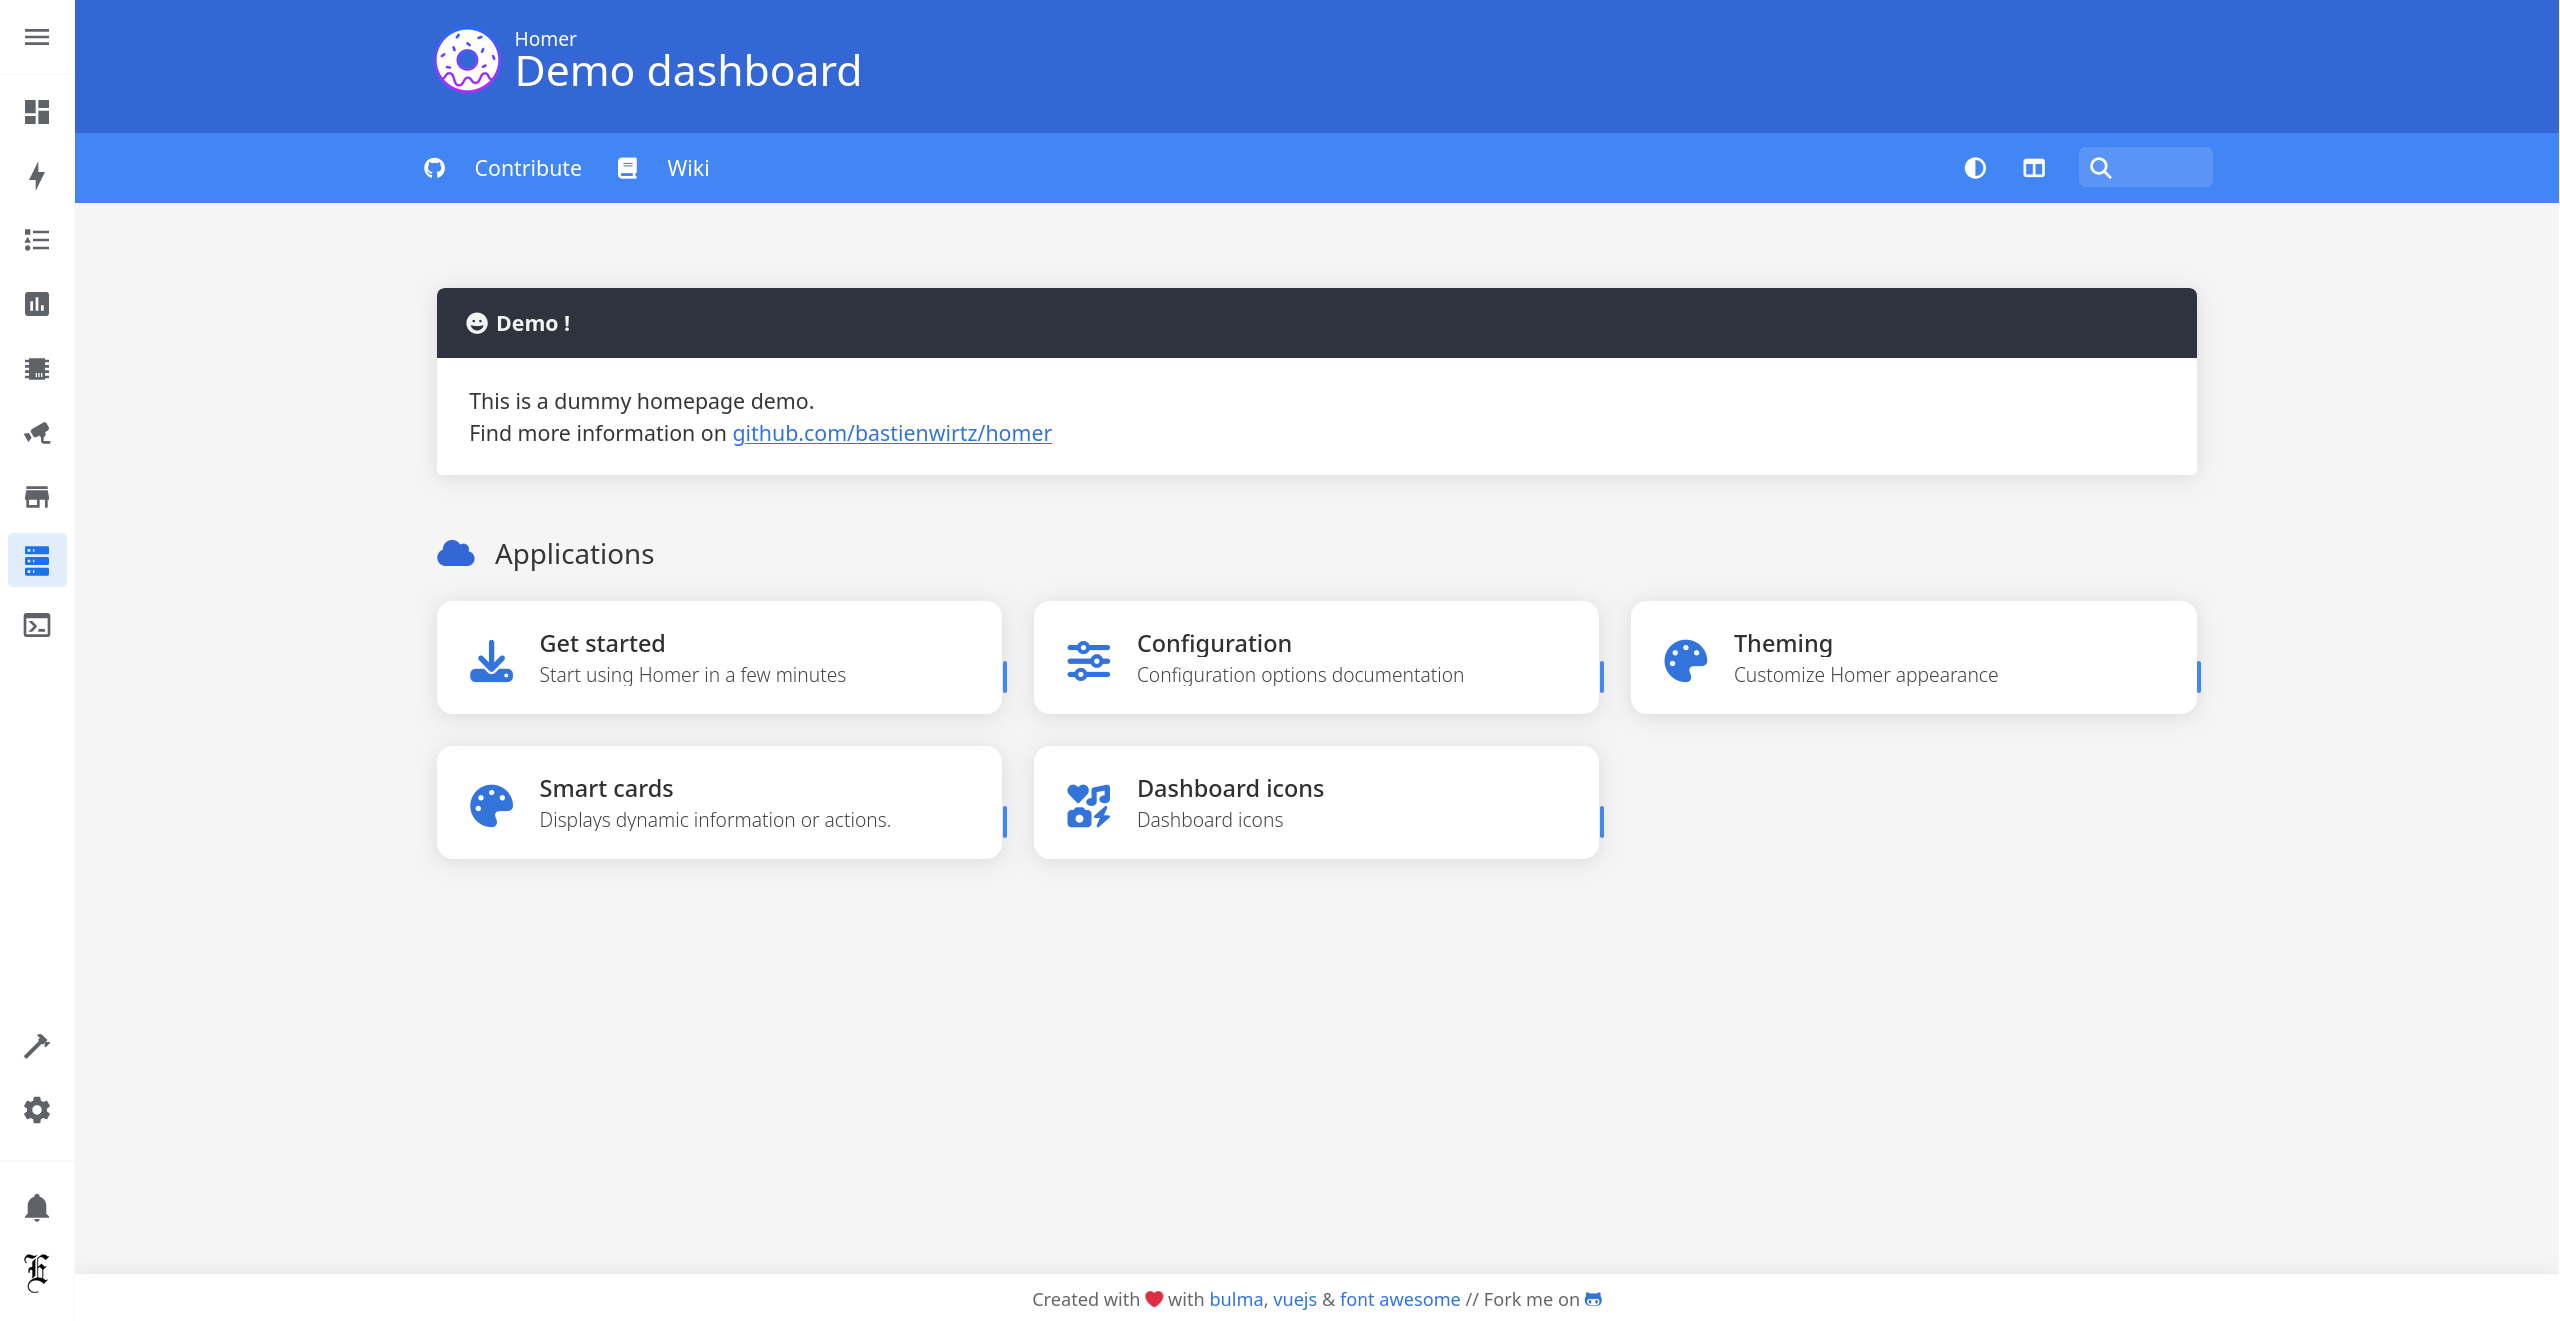
Task: Open the Get started card
Action: (x=719, y=657)
